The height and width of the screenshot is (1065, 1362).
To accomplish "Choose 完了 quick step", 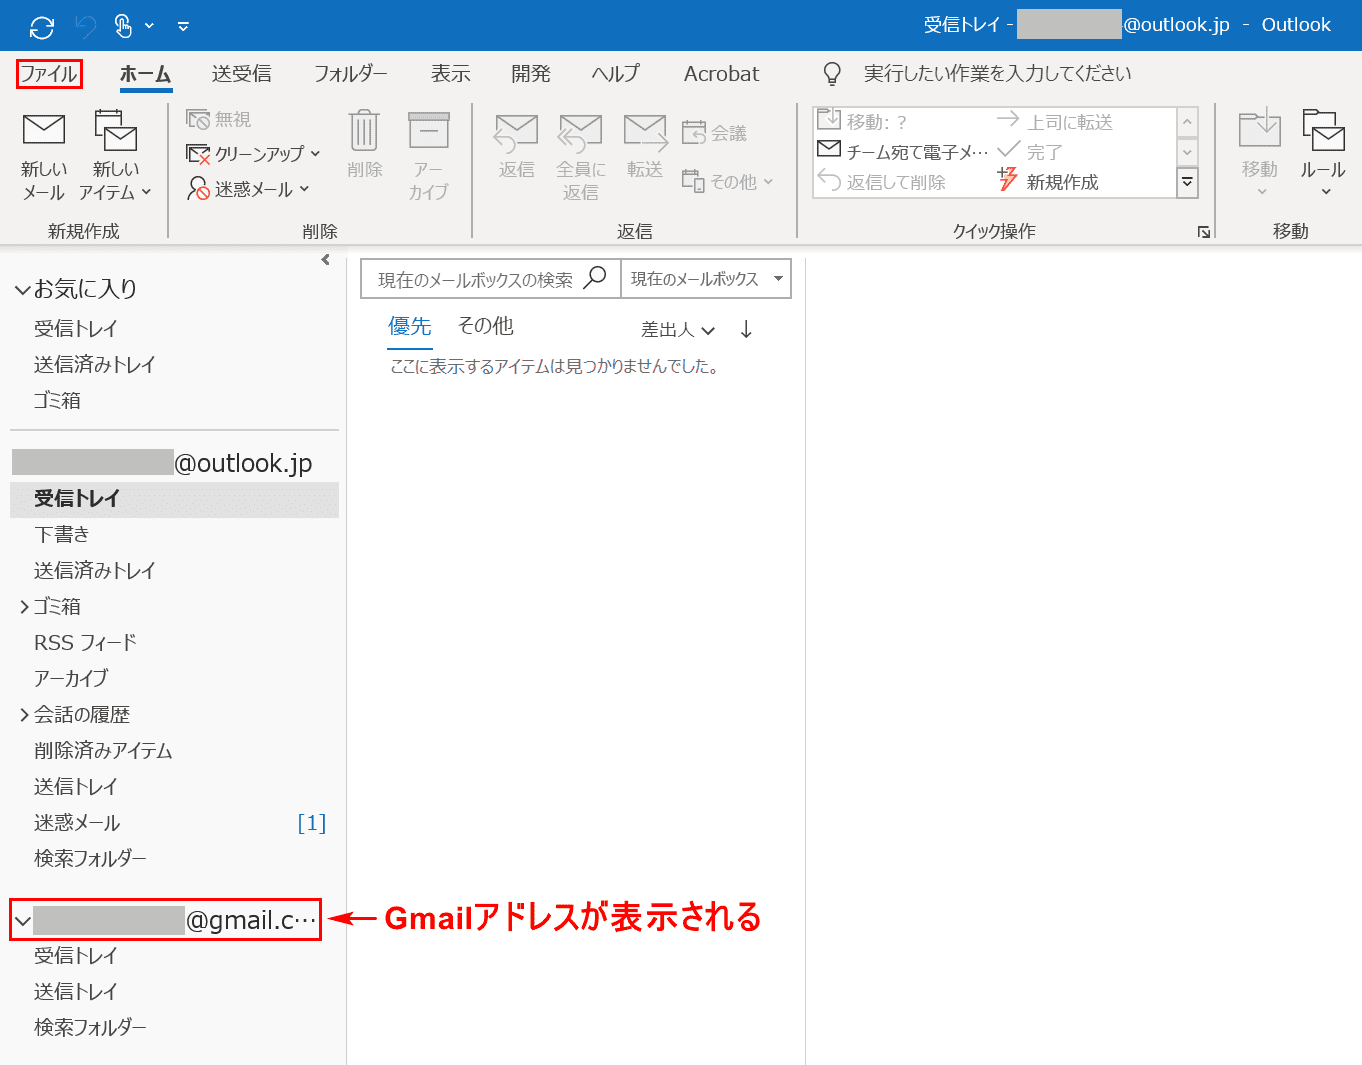I will click(1030, 151).
